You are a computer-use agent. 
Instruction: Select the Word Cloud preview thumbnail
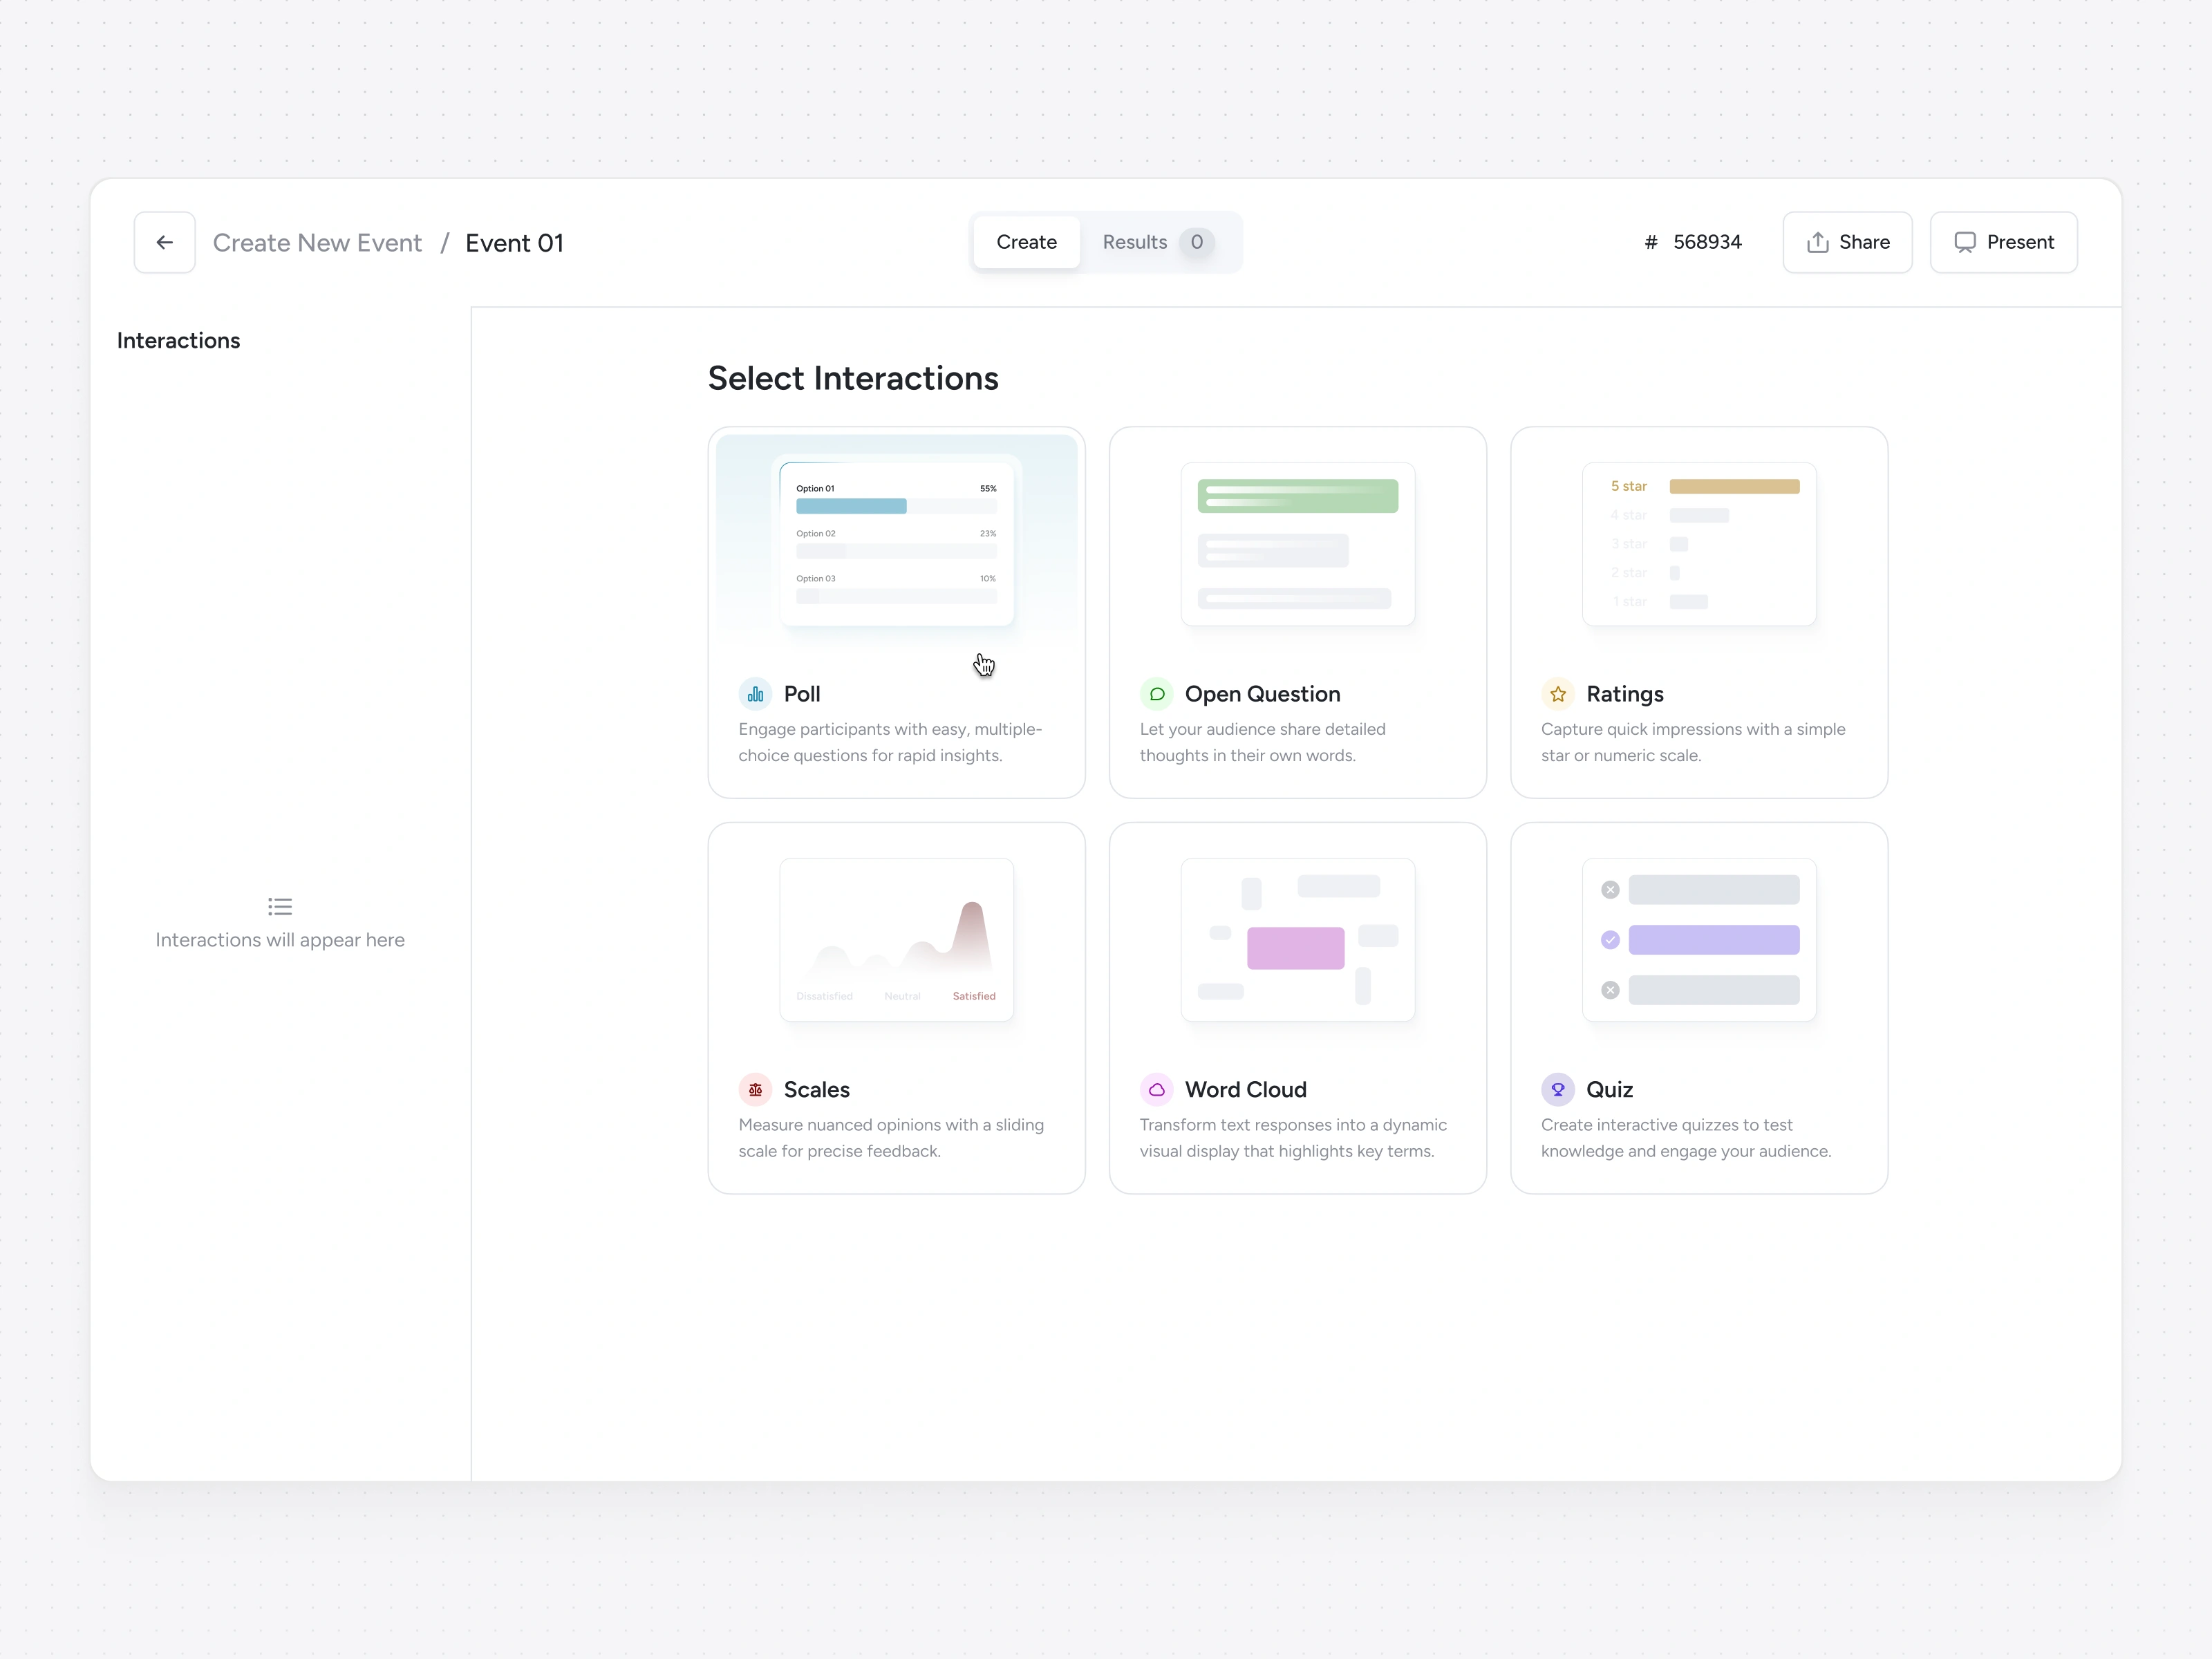pyautogui.click(x=1297, y=940)
